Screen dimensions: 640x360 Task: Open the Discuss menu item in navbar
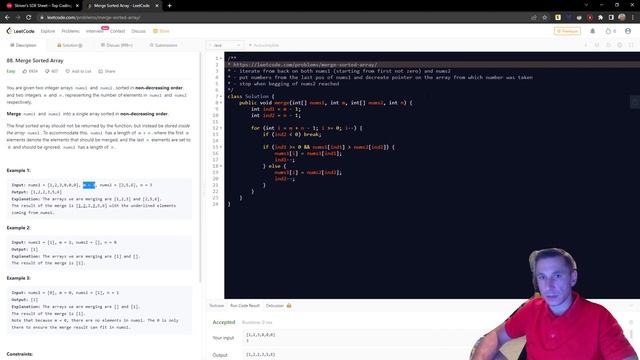tap(138, 31)
